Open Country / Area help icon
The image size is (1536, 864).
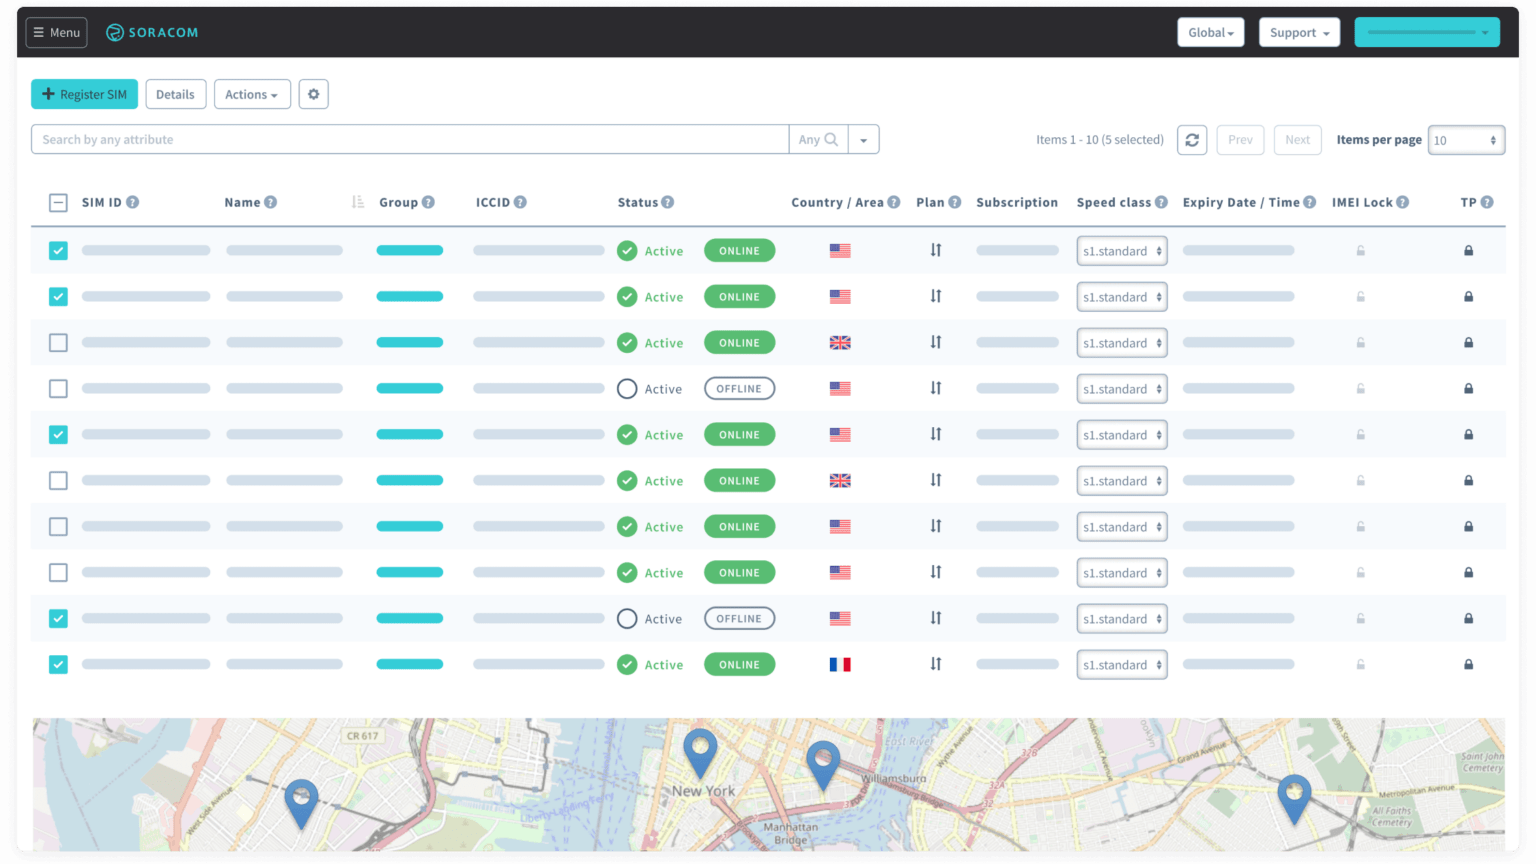coord(894,202)
